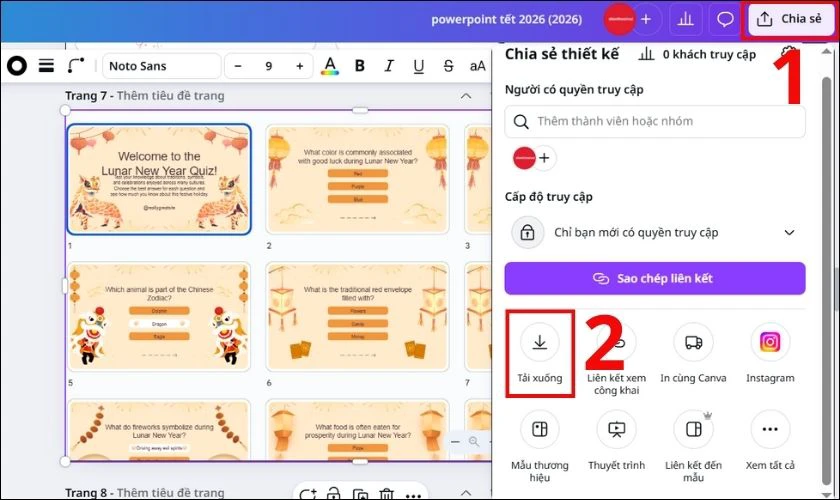Click the Người có quyền truy cập label
Screen dimensions: 840x500
[x=574, y=89]
